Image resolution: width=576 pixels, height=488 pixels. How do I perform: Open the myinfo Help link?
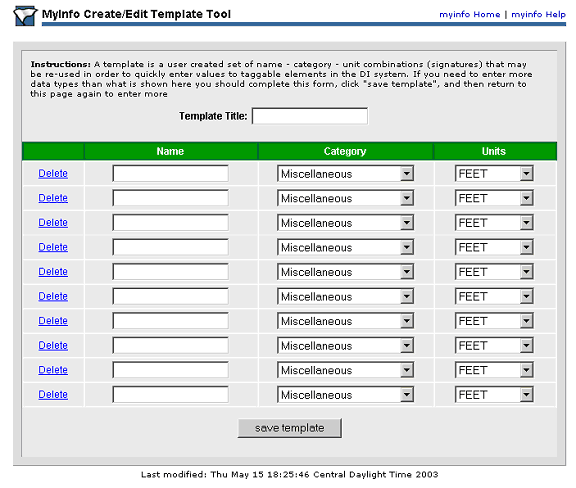[x=538, y=14]
